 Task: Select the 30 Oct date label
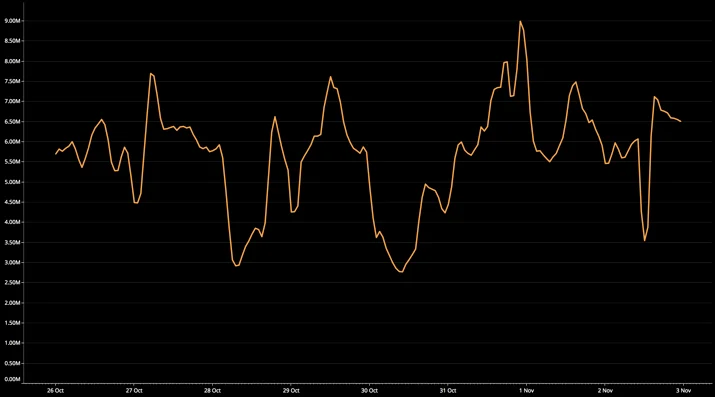pos(369,391)
